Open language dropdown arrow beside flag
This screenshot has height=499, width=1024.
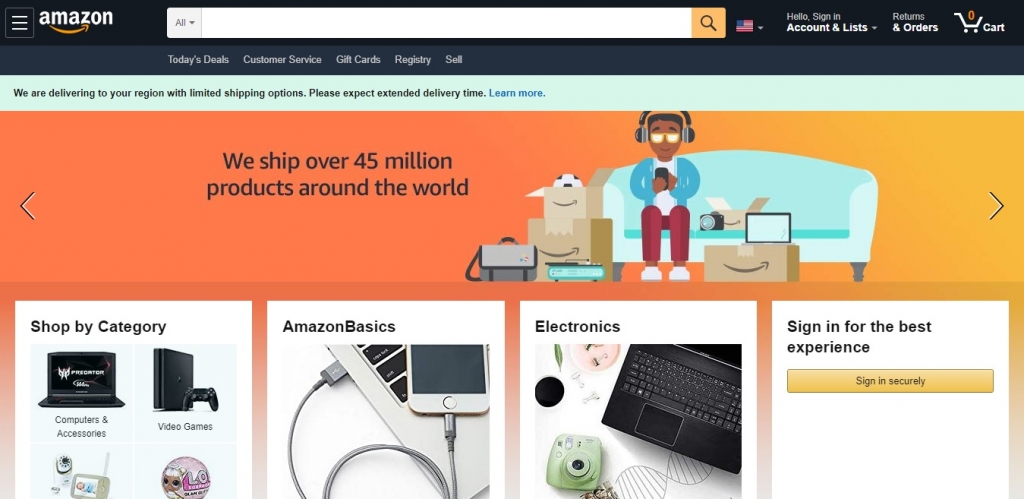(x=760, y=27)
